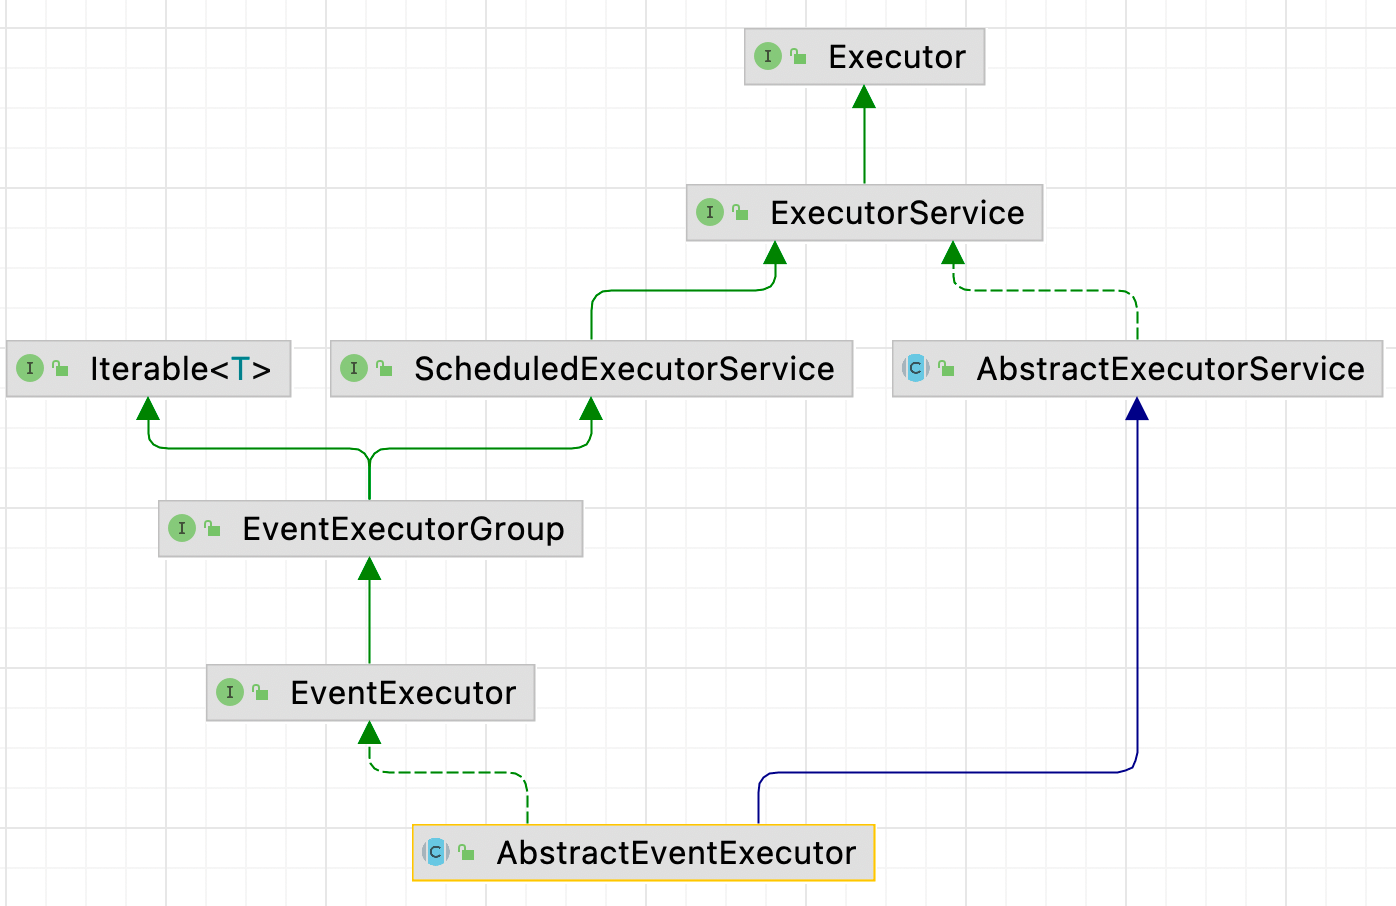1396x906 pixels.
Task: Click the public visibility lock icon on Executor
Action: pyautogui.click(x=798, y=57)
